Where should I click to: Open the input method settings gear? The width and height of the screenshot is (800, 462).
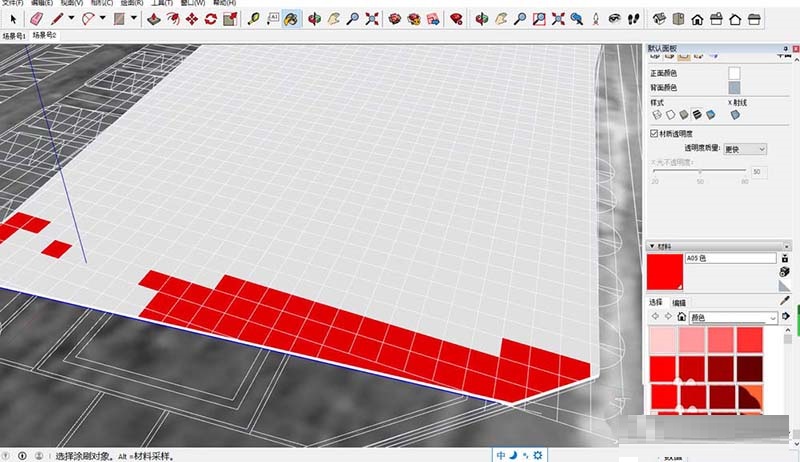(537, 455)
